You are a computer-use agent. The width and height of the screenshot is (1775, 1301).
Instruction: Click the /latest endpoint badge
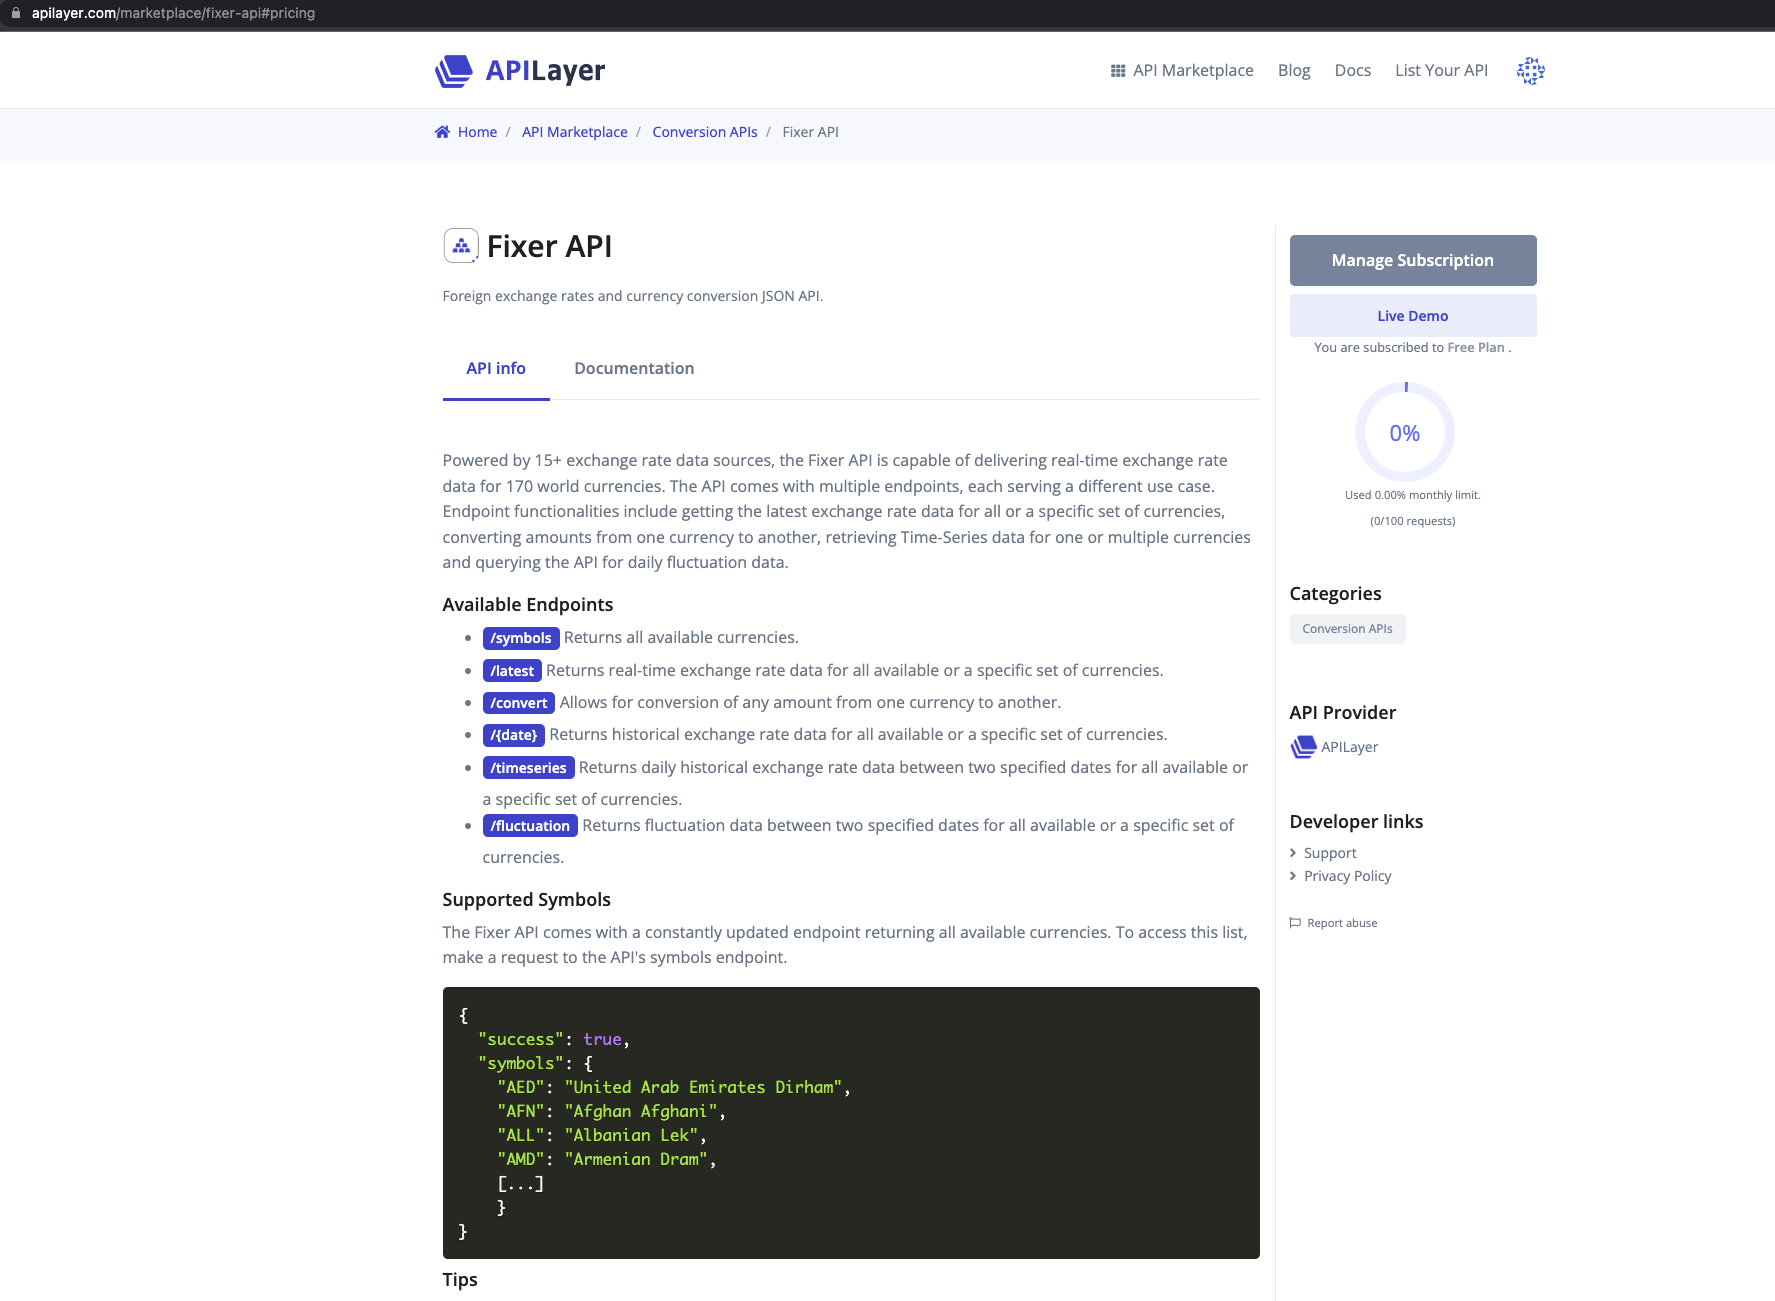pyautogui.click(x=512, y=671)
